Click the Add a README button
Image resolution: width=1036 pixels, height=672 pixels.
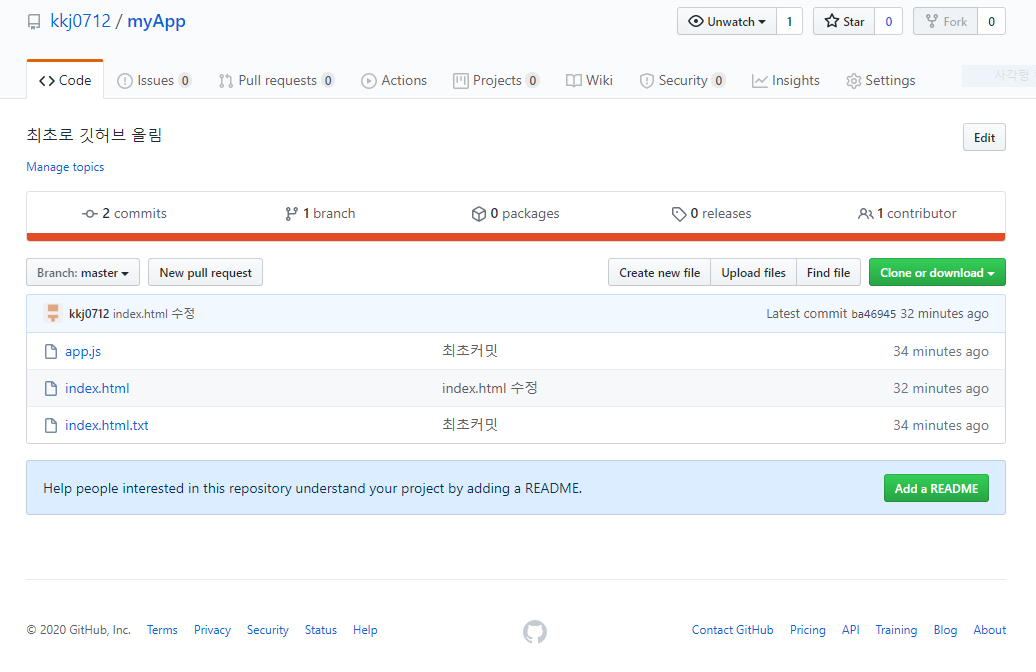[936, 488]
